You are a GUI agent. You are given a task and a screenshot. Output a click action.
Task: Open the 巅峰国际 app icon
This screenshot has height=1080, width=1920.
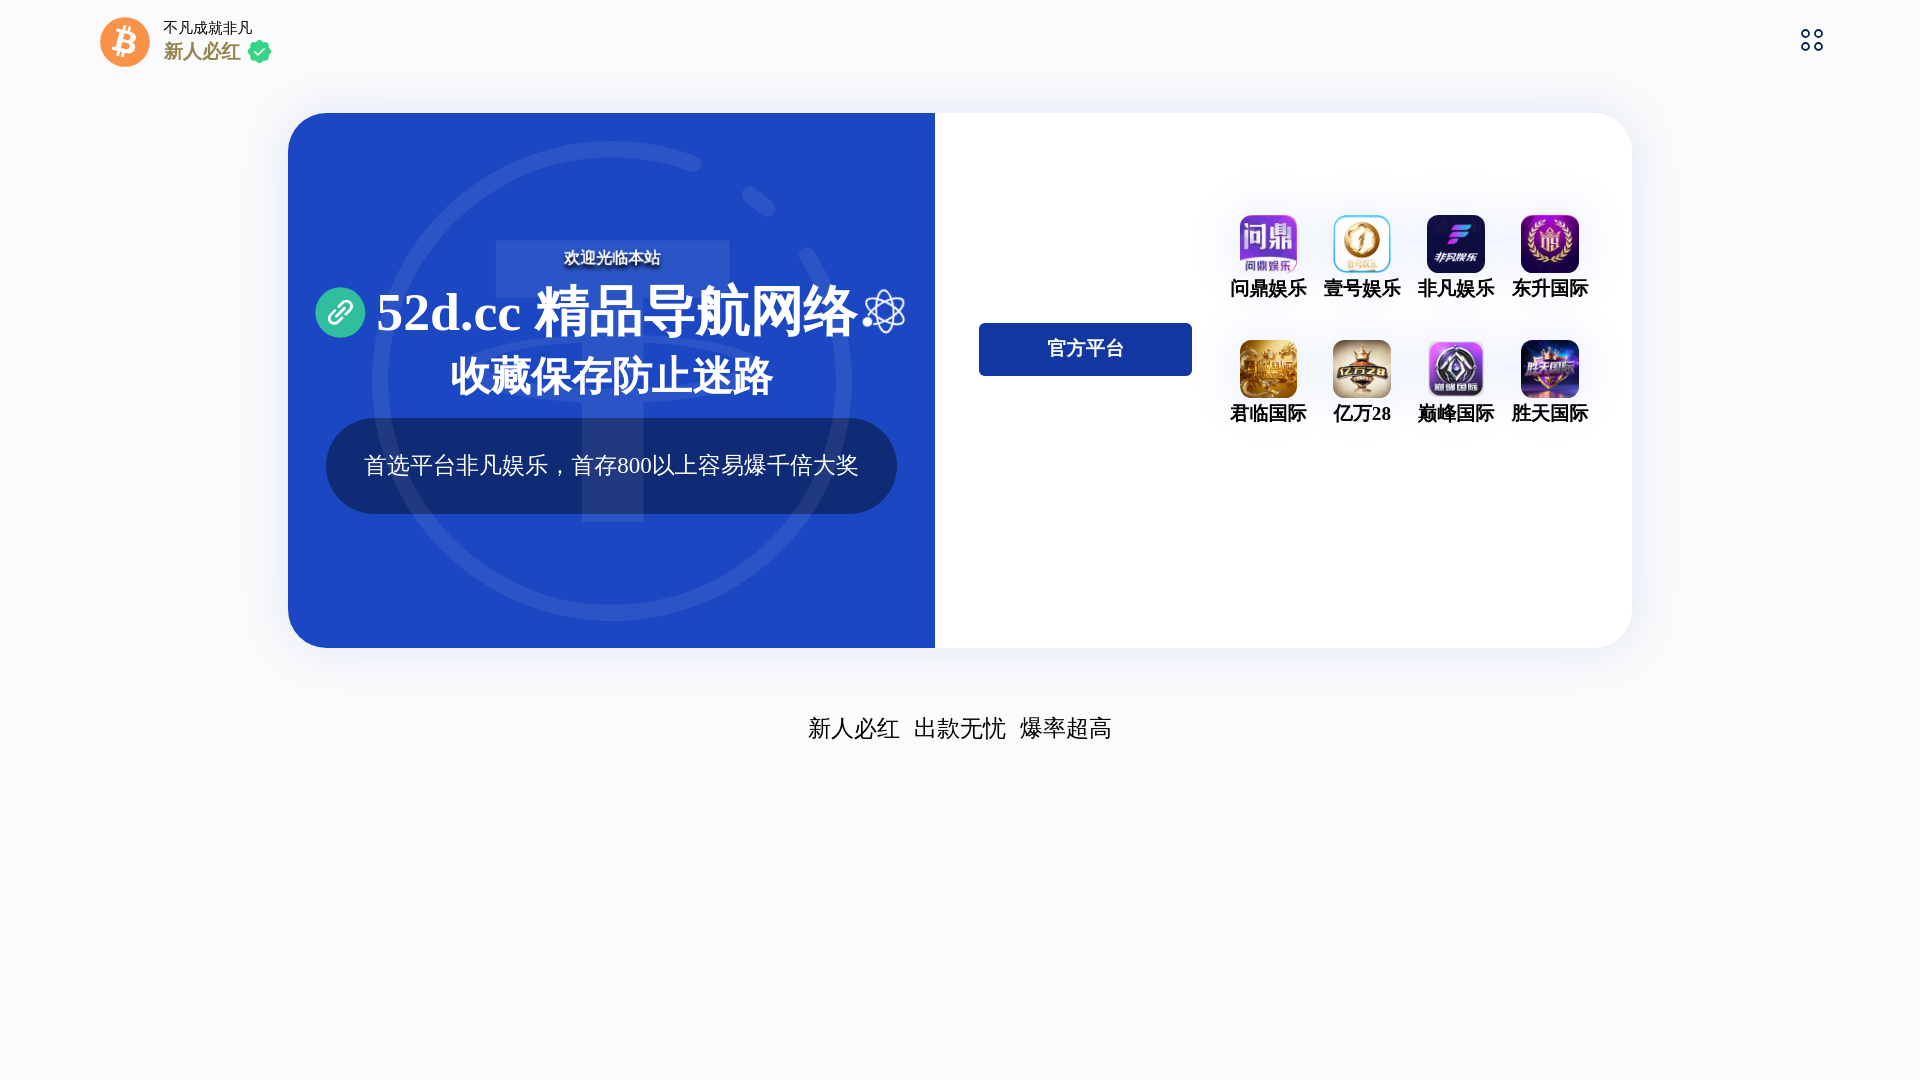point(1456,369)
